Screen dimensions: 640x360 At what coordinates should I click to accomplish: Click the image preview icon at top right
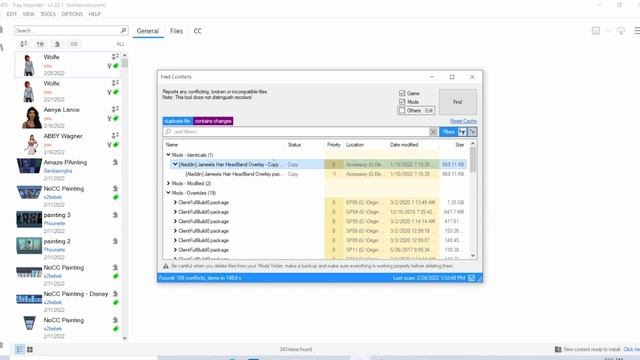point(596,31)
